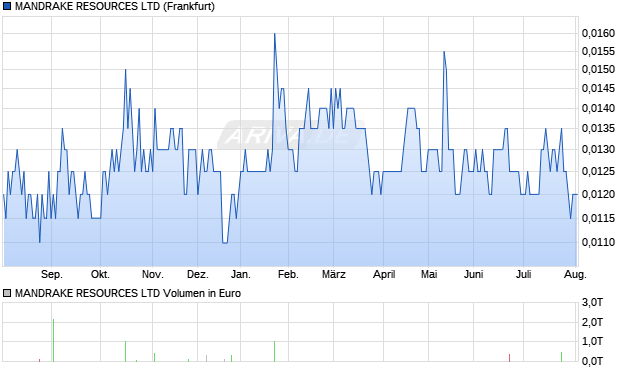Click the 'Jan.' month label
The width and height of the screenshot is (620, 371).
241,274
